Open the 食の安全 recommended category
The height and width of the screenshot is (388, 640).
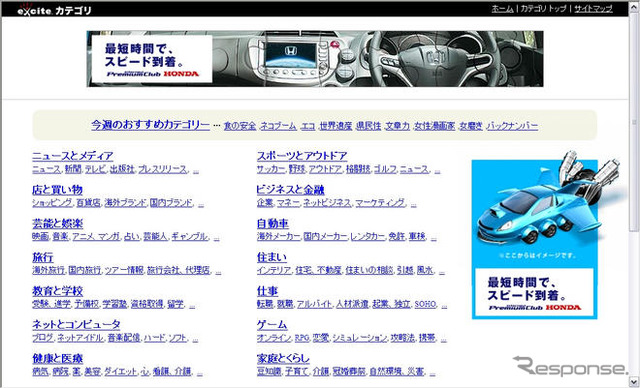tap(240, 126)
